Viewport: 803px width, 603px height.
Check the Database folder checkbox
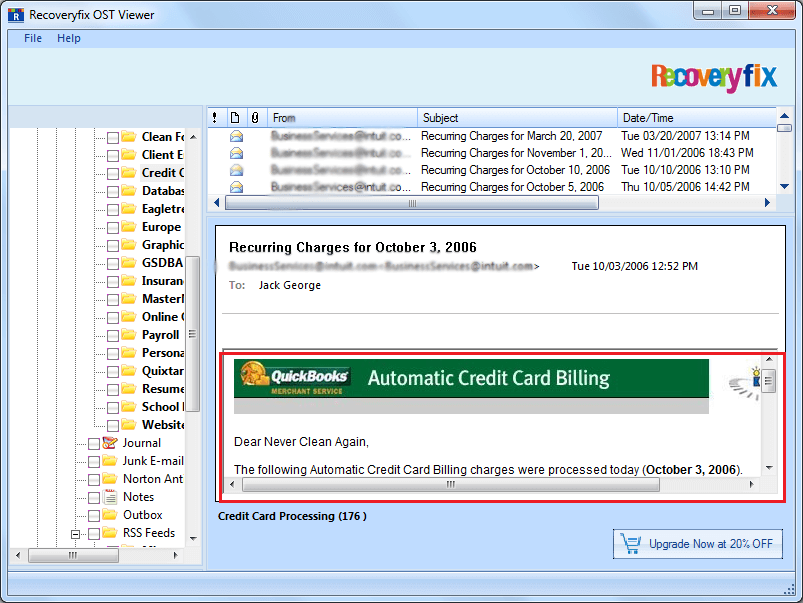pos(113,191)
